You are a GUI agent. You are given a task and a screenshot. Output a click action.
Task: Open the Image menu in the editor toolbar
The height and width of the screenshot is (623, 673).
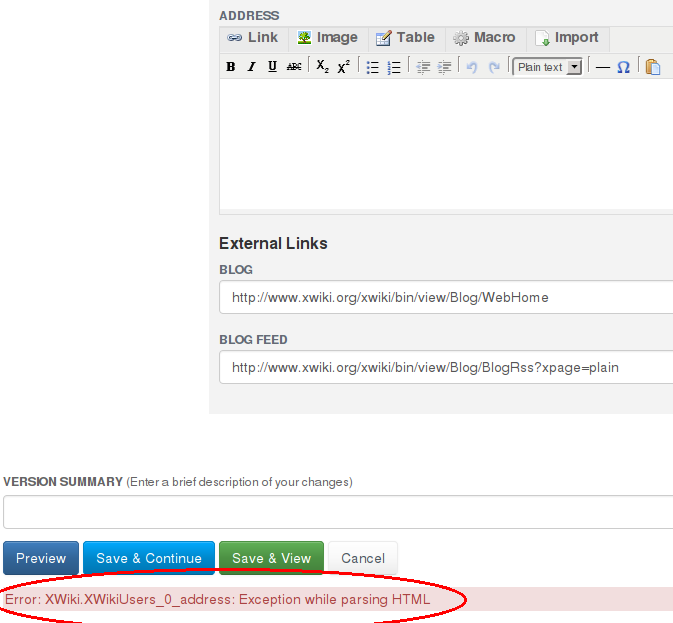tap(328, 38)
